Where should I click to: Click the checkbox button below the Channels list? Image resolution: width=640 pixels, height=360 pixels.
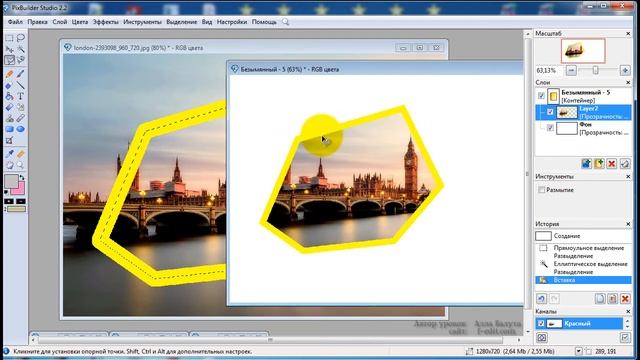pos(624,338)
